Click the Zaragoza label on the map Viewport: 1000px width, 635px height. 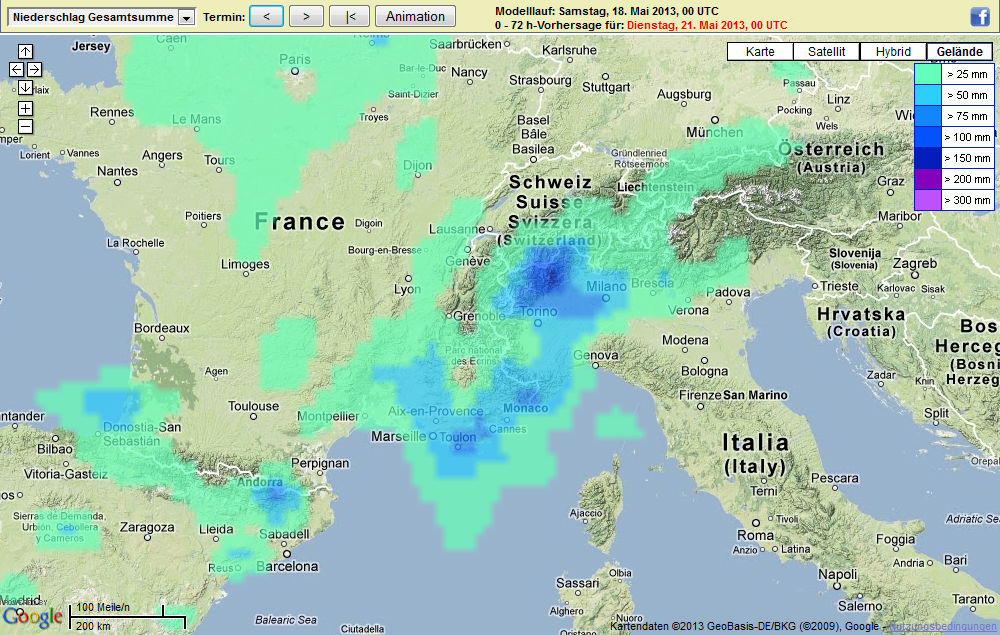click(x=147, y=527)
